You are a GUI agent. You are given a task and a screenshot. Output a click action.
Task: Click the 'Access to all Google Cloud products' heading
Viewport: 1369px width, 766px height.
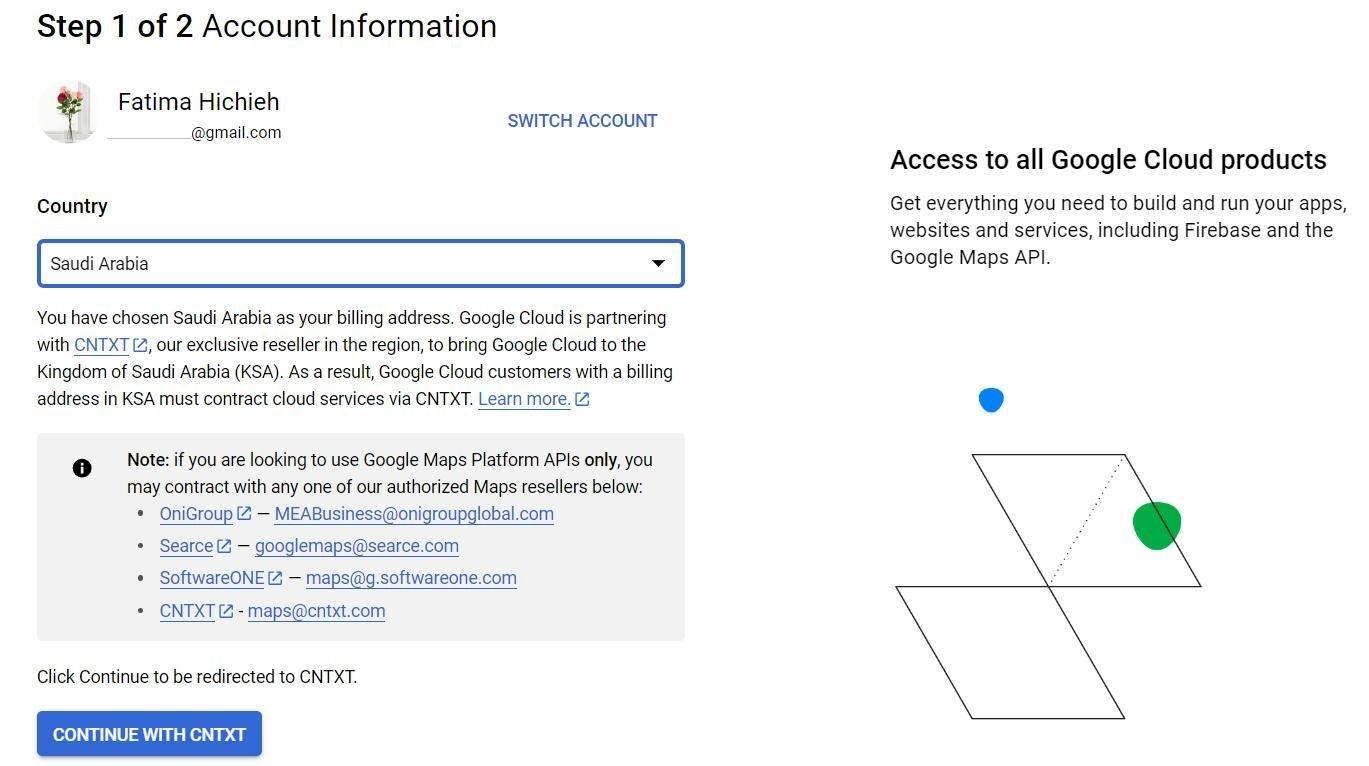1108,160
